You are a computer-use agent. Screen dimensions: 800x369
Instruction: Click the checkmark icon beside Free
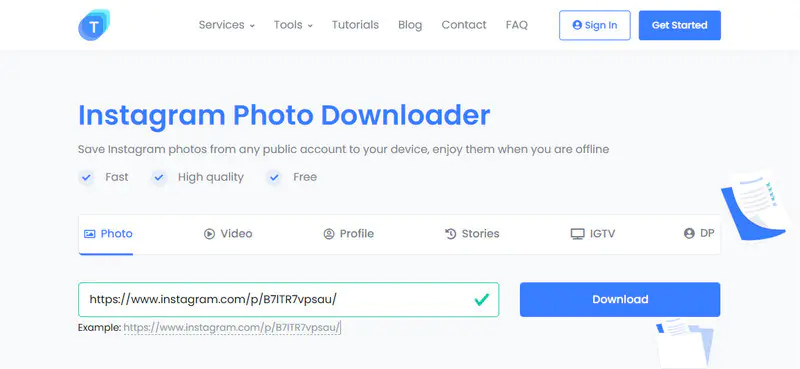tap(274, 178)
